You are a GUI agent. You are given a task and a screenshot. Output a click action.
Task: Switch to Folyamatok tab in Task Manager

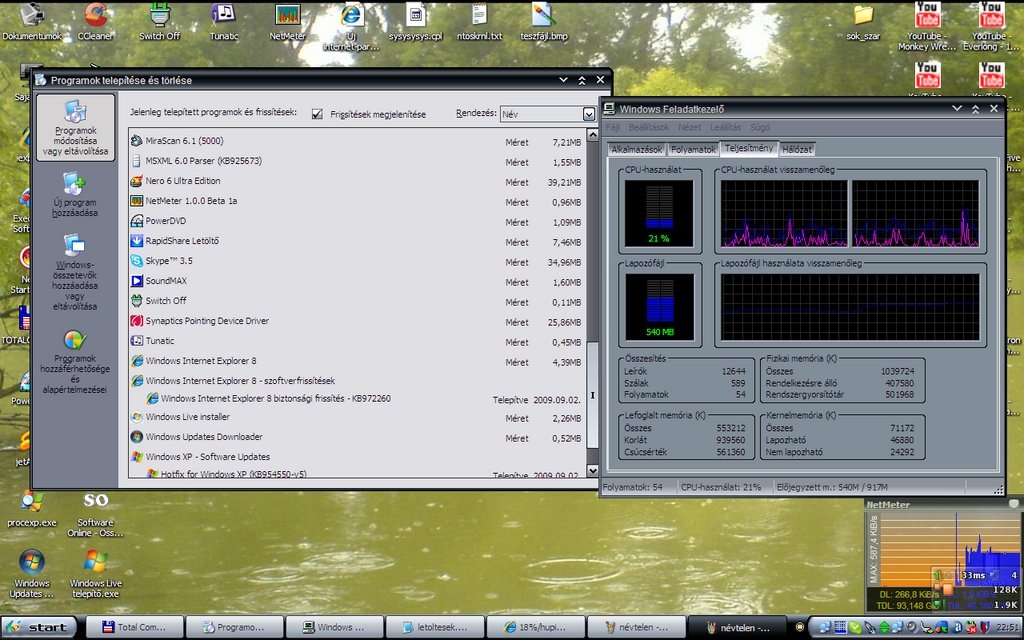pyautogui.click(x=693, y=150)
